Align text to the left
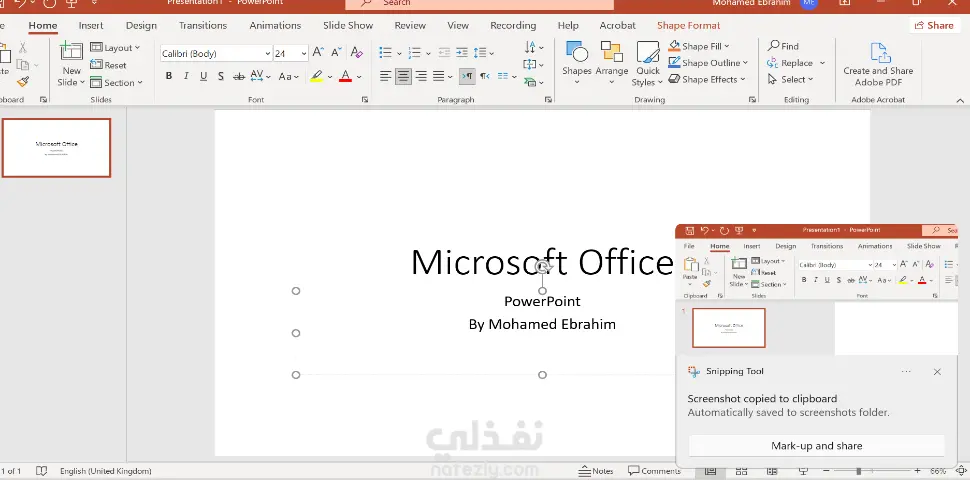The width and height of the screenshot is (970, 480). point(385,76)
